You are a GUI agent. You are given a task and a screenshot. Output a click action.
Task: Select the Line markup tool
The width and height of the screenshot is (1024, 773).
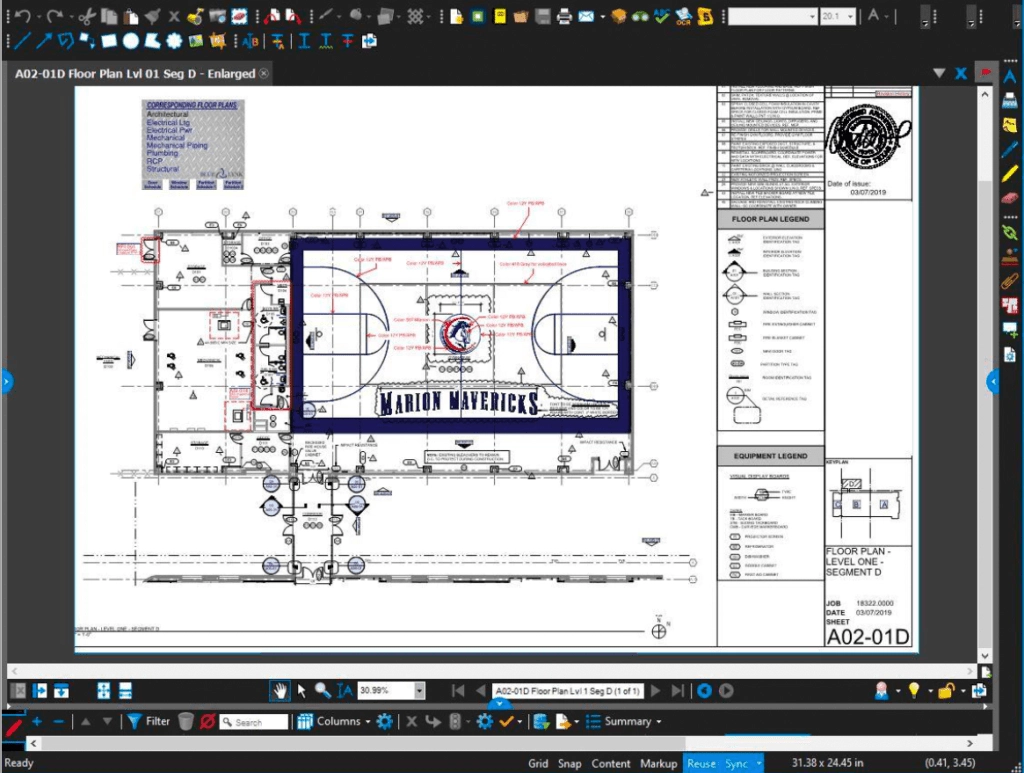(x=22, y=41)
